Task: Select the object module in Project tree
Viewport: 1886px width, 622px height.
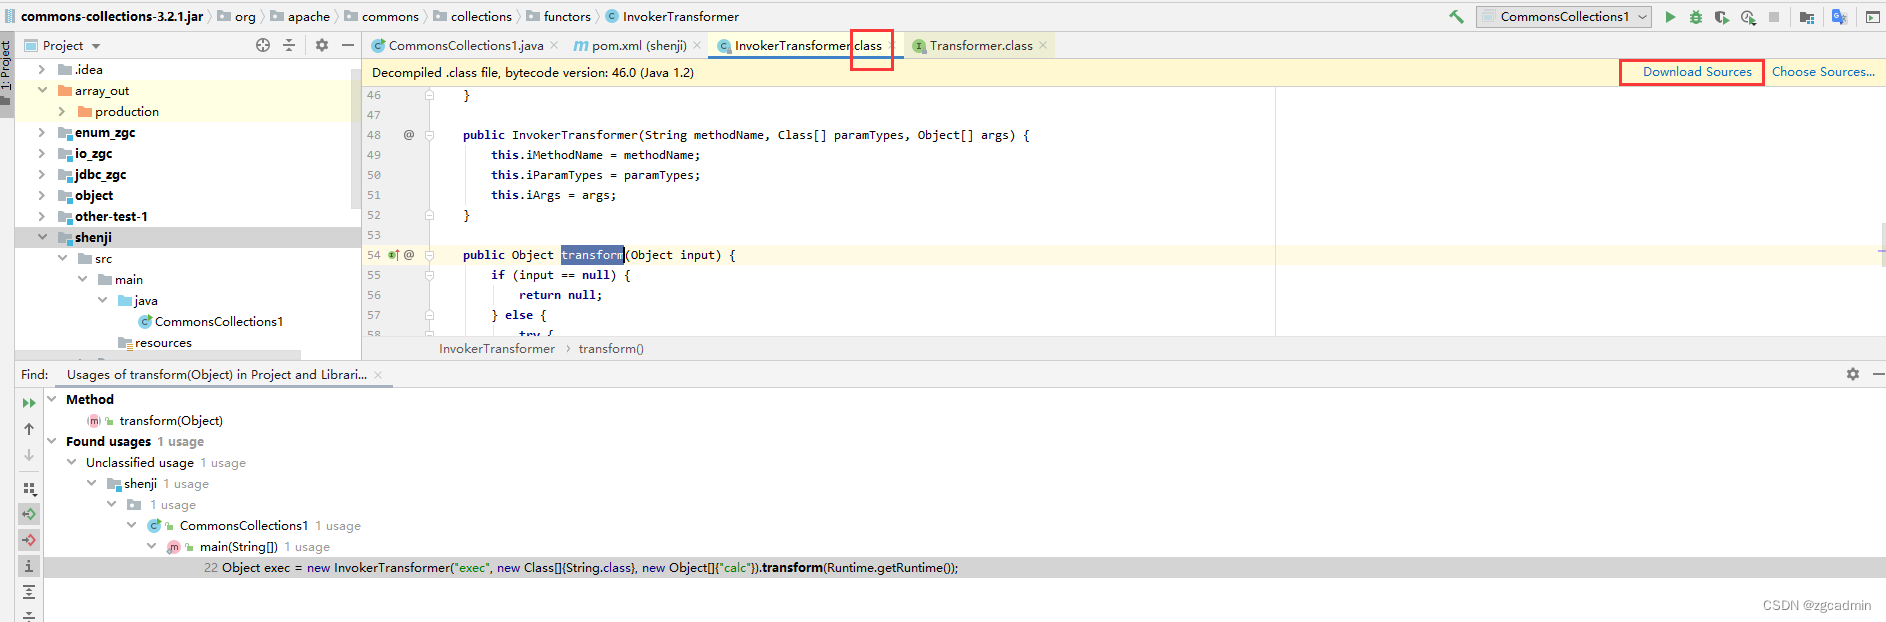Action: (x=86, y=196)
